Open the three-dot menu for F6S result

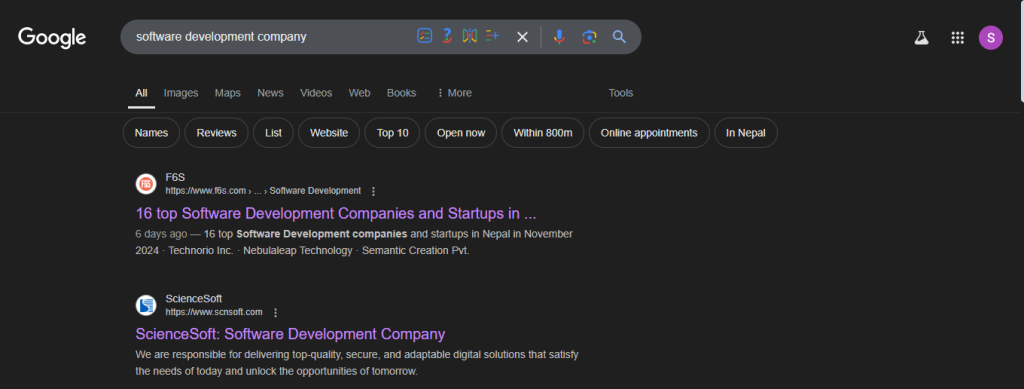click(374, 191)
